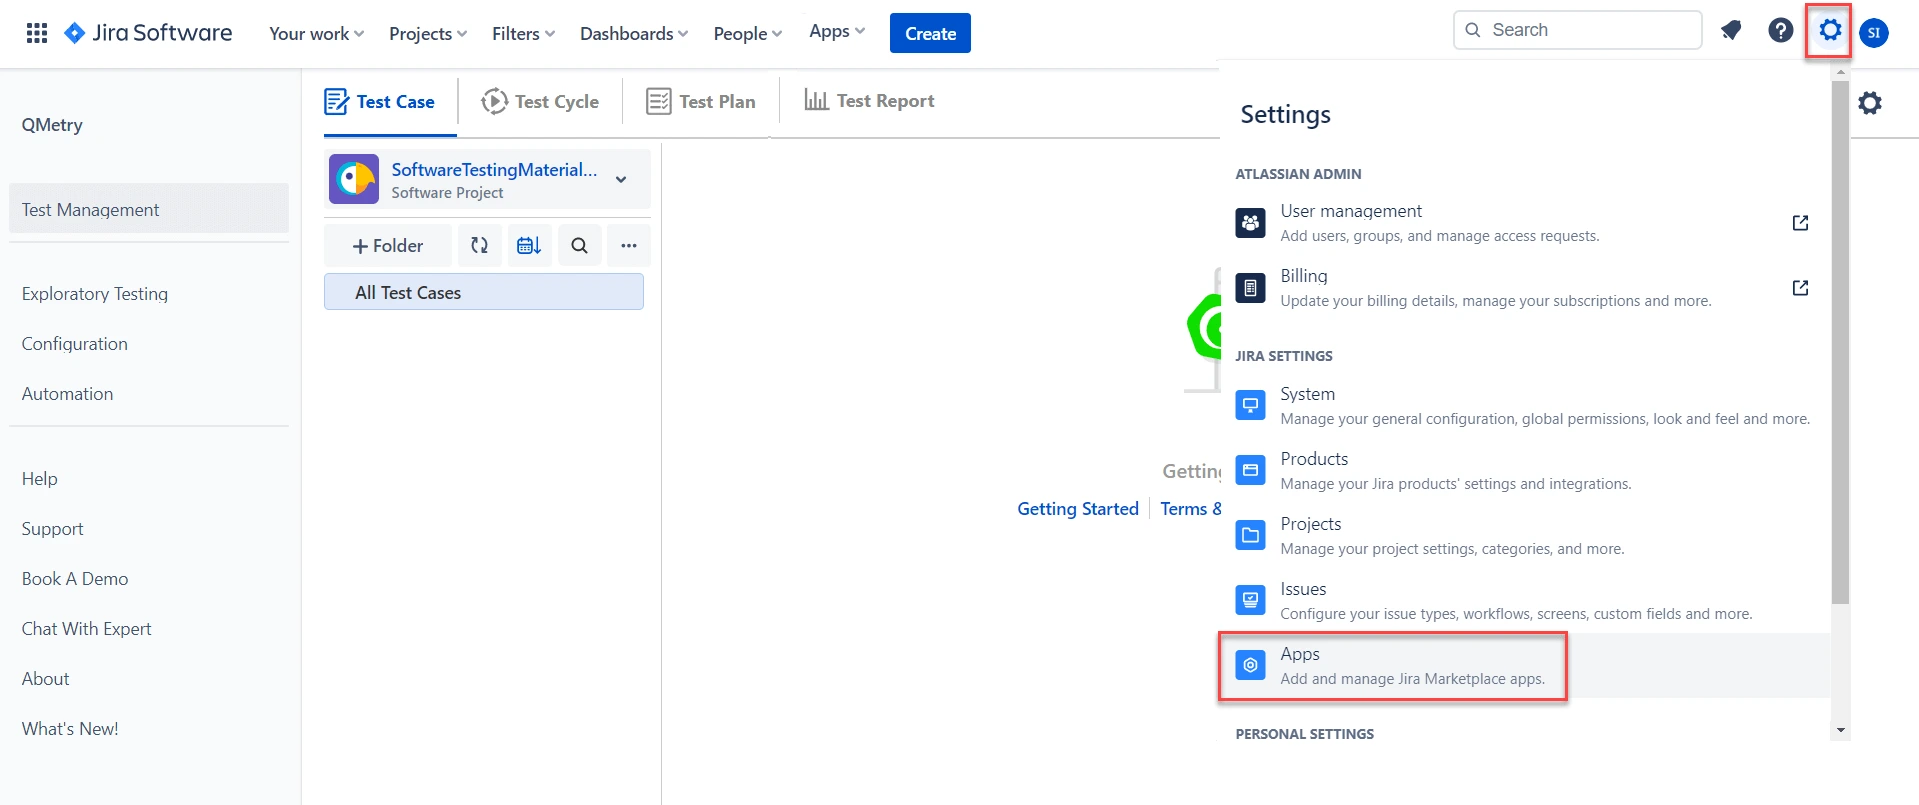Open User management in Settings
1919x805 pixels.
pos(1524,223)
